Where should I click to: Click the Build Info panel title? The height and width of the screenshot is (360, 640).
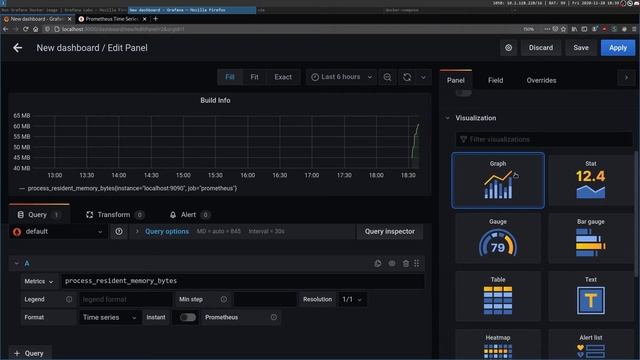pos(215,100)
